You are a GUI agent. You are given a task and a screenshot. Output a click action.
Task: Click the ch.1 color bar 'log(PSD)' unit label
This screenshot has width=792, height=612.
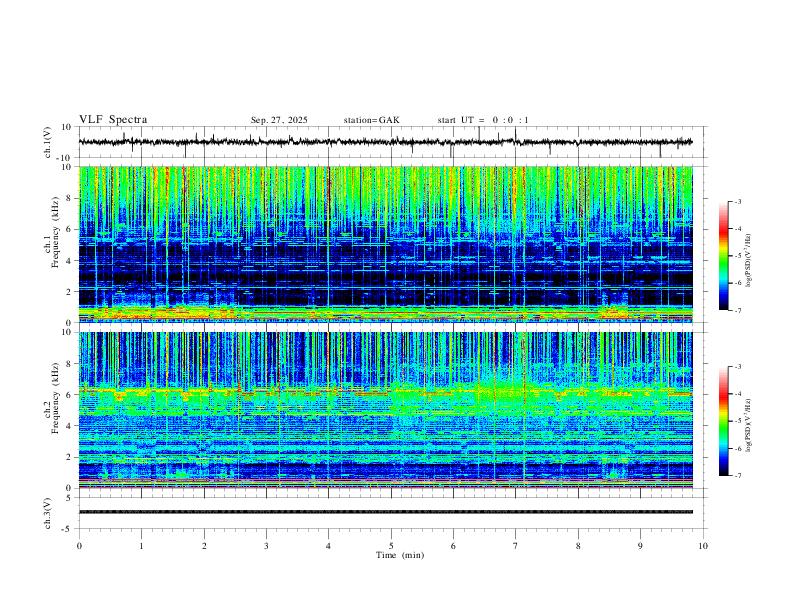748,261
